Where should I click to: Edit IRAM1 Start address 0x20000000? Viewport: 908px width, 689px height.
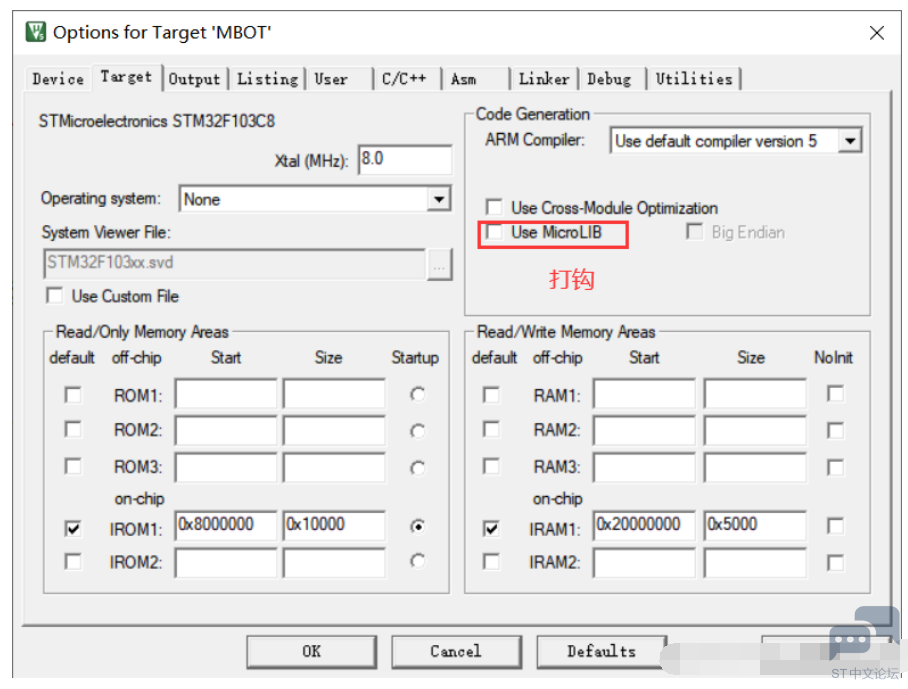coord(644,526)
